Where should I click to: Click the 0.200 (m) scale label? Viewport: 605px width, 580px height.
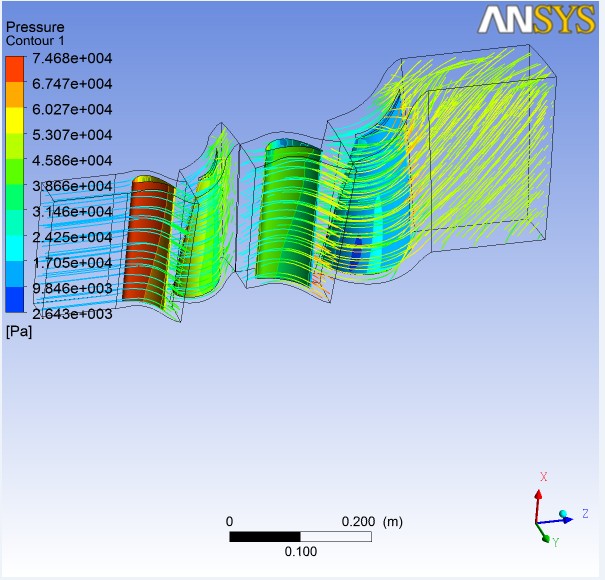[372, 522]
